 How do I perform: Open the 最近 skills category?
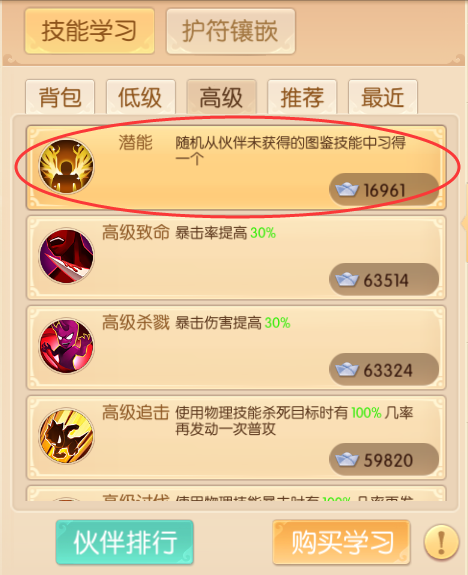click(383, 97)
